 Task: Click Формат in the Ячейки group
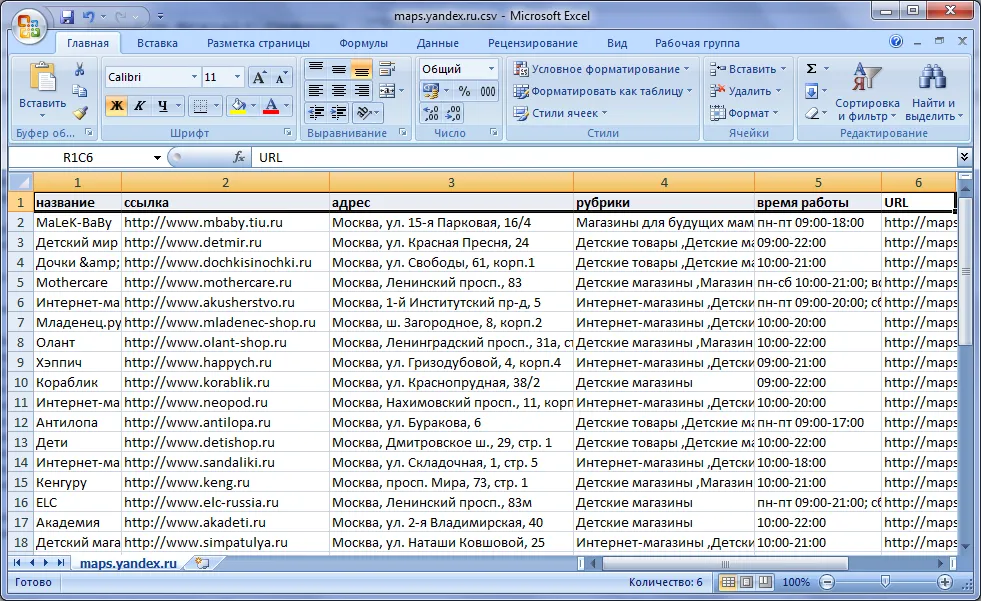coord(743,113)
